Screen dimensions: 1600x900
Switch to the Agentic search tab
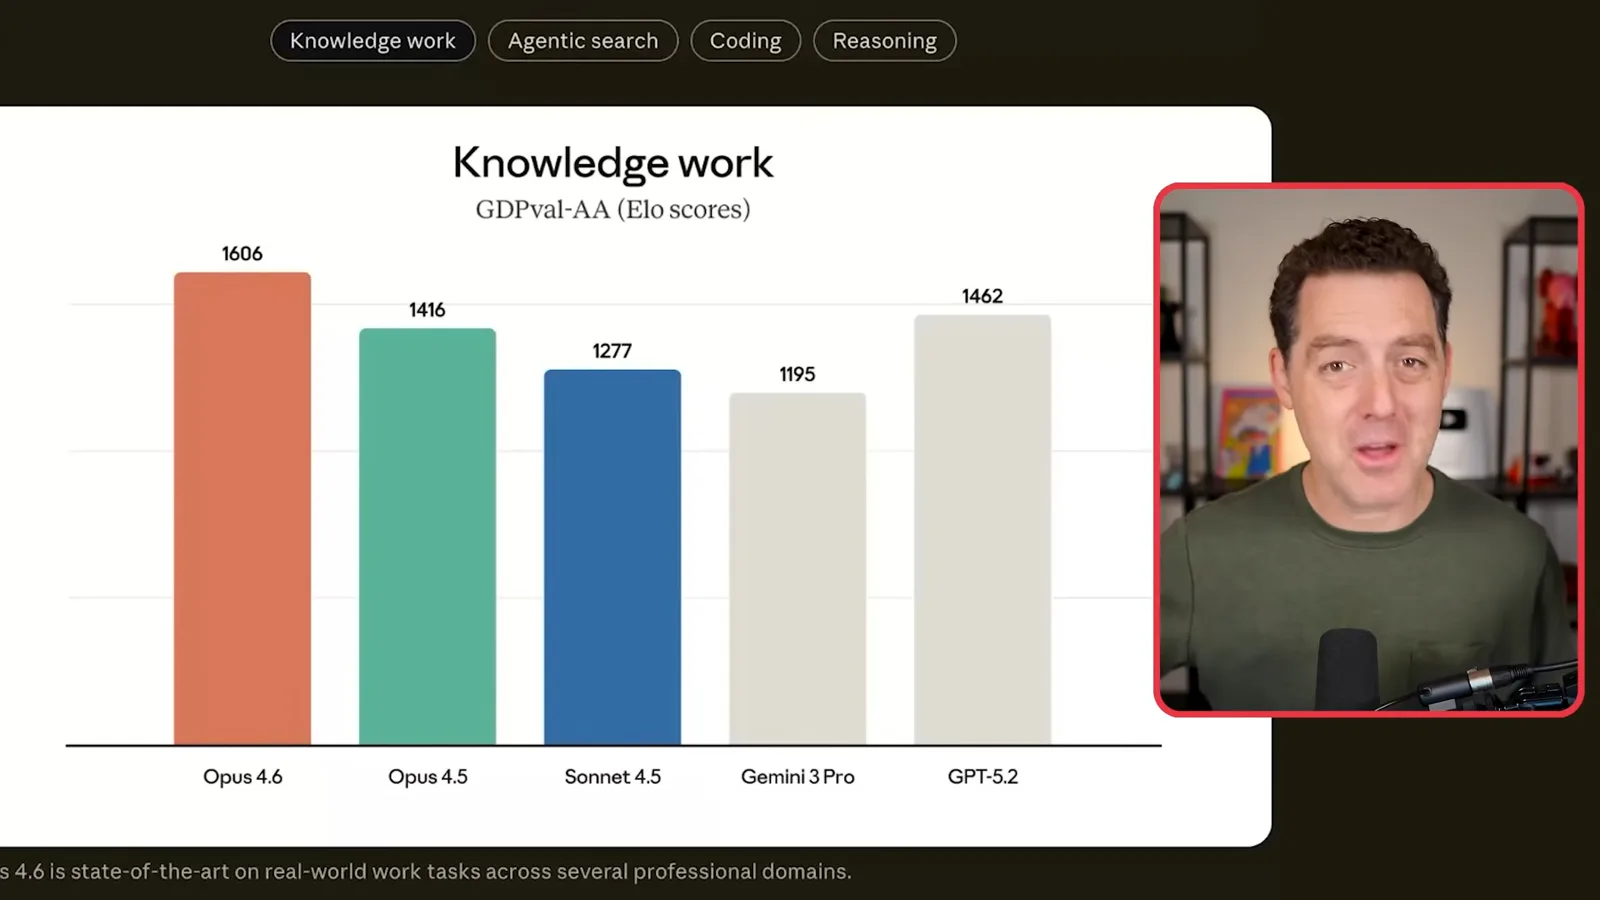pos(583,41)
